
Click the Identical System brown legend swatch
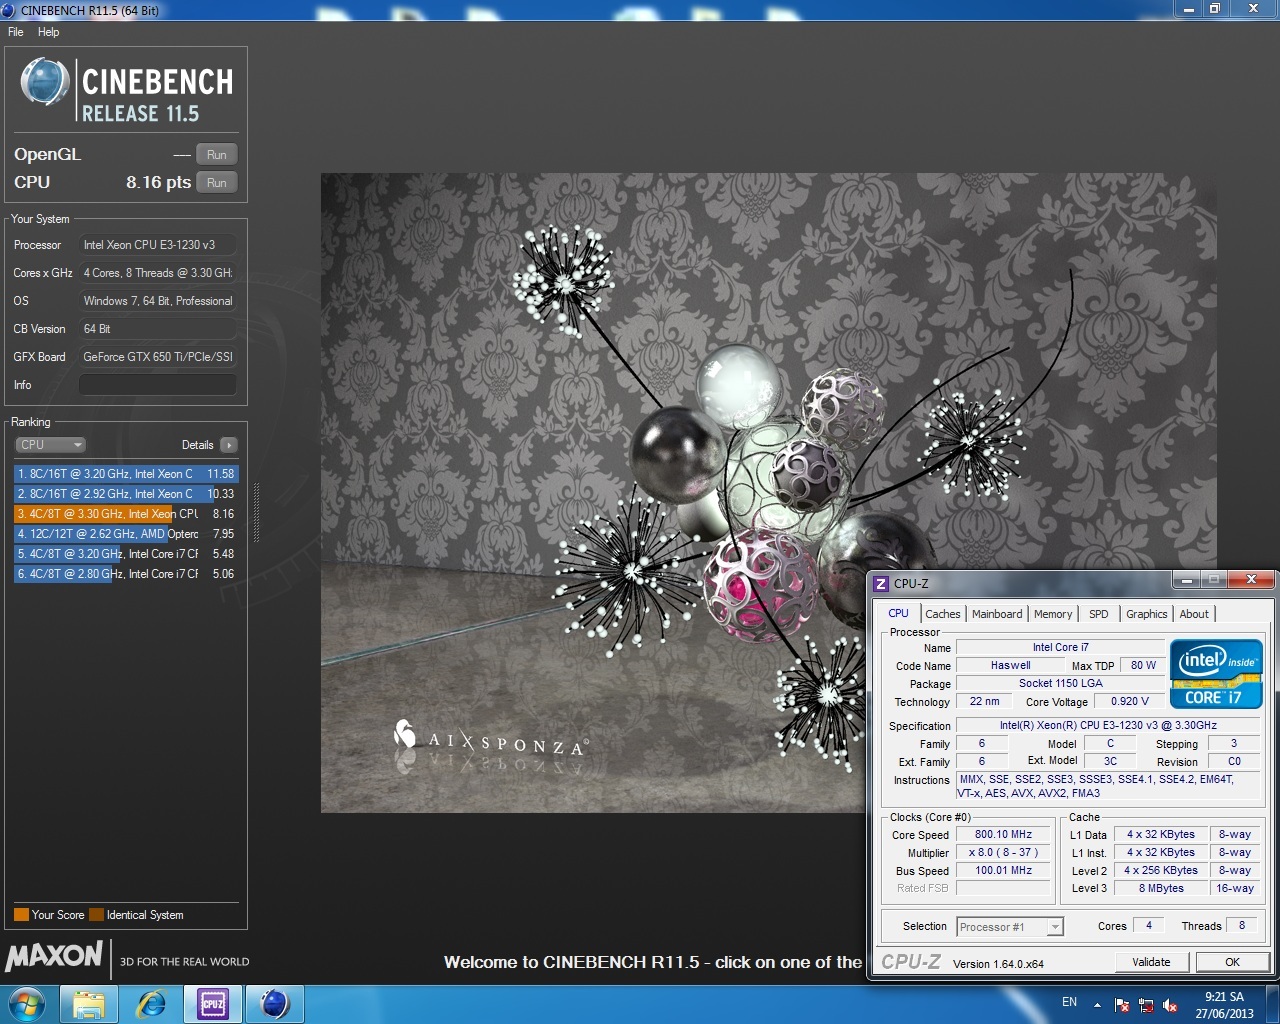click(96, 915)
